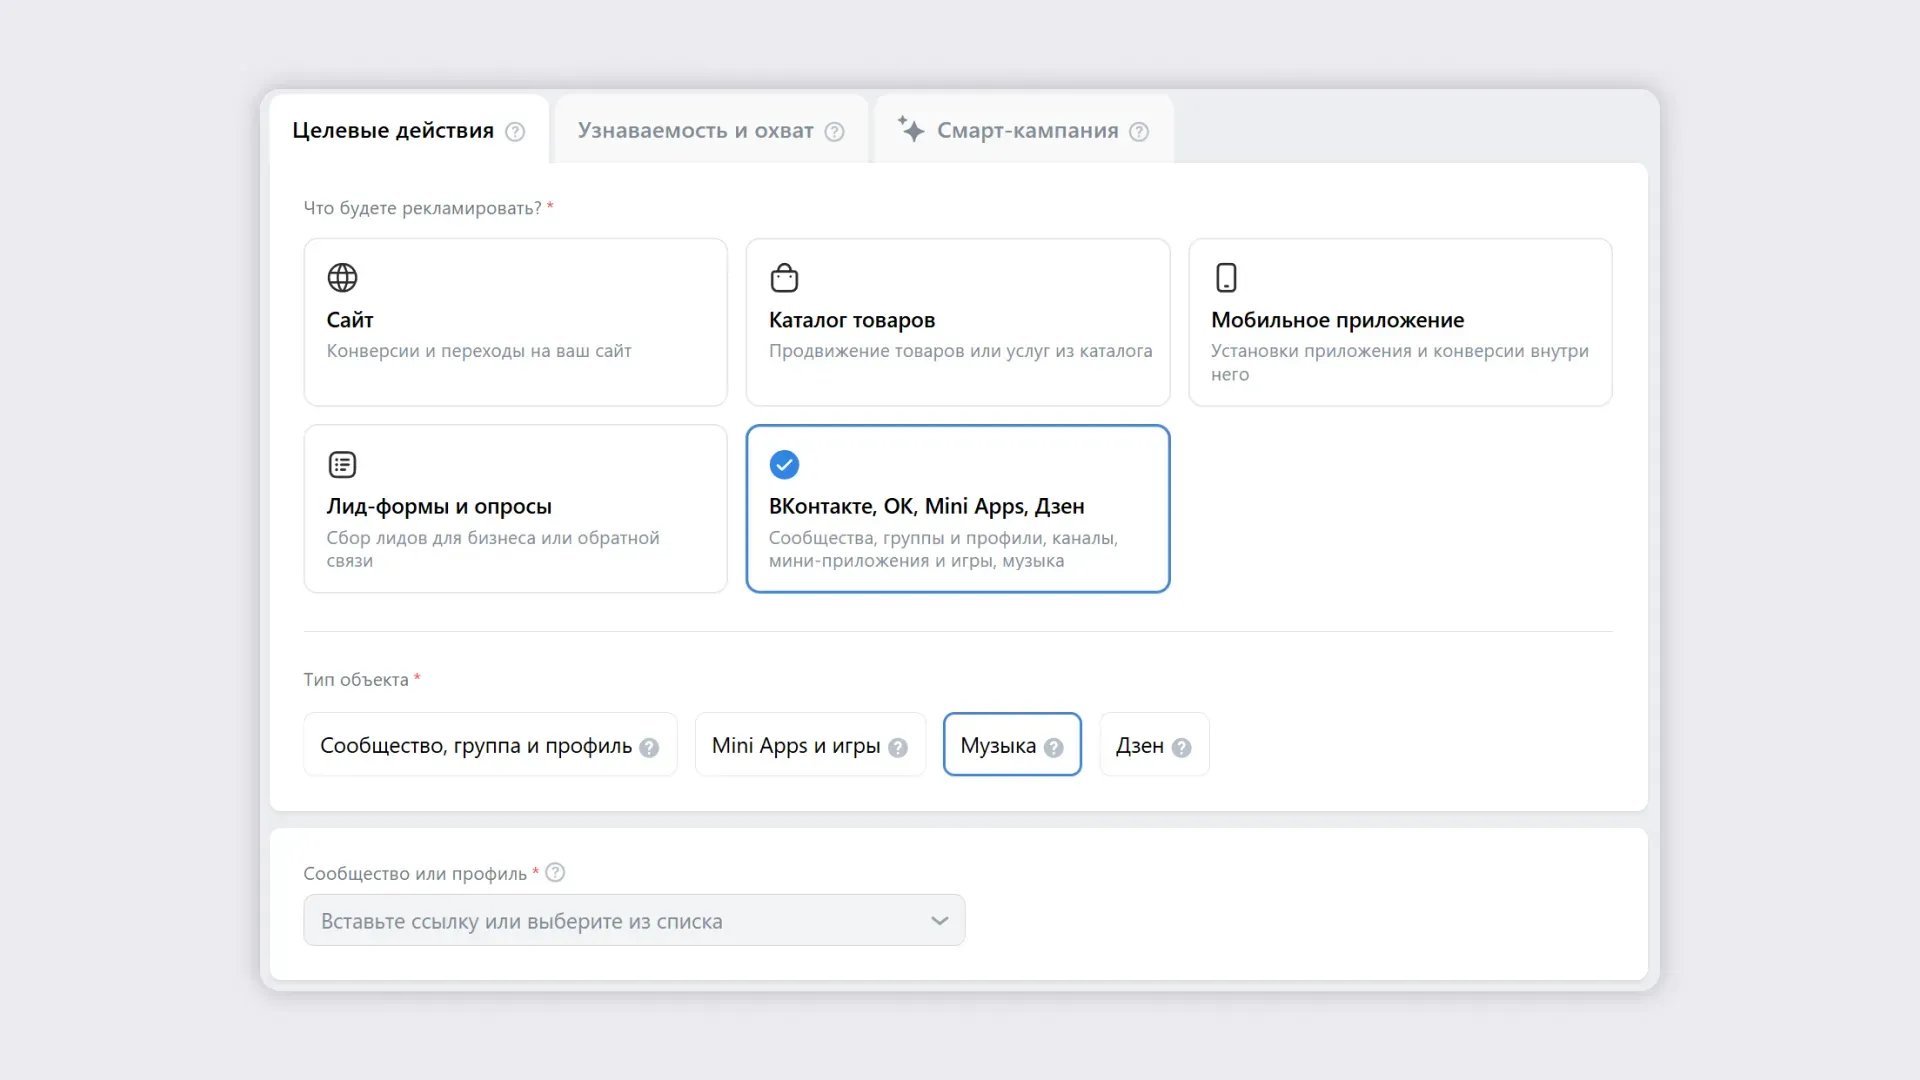Screen dimensions: 1920x1080
Task: Click help icon next to Целевые действия
Action: [515, 132]
